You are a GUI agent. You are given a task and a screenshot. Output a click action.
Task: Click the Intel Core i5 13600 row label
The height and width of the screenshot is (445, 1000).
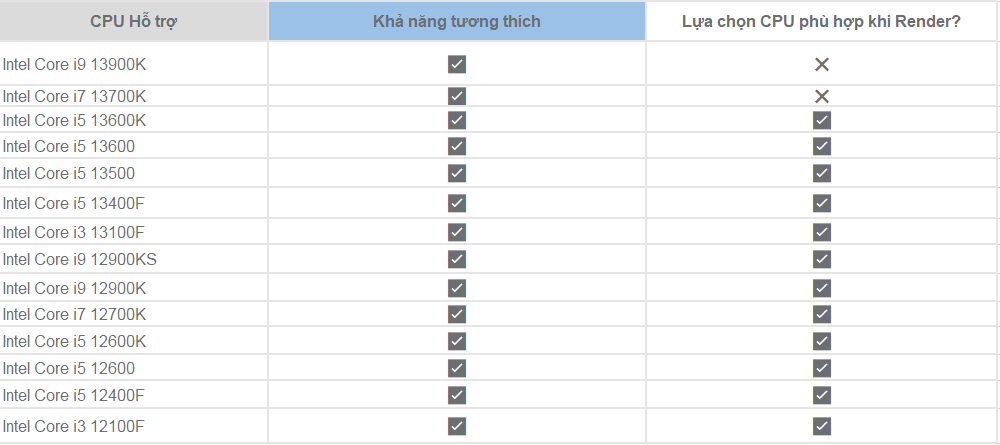point(69,146)
